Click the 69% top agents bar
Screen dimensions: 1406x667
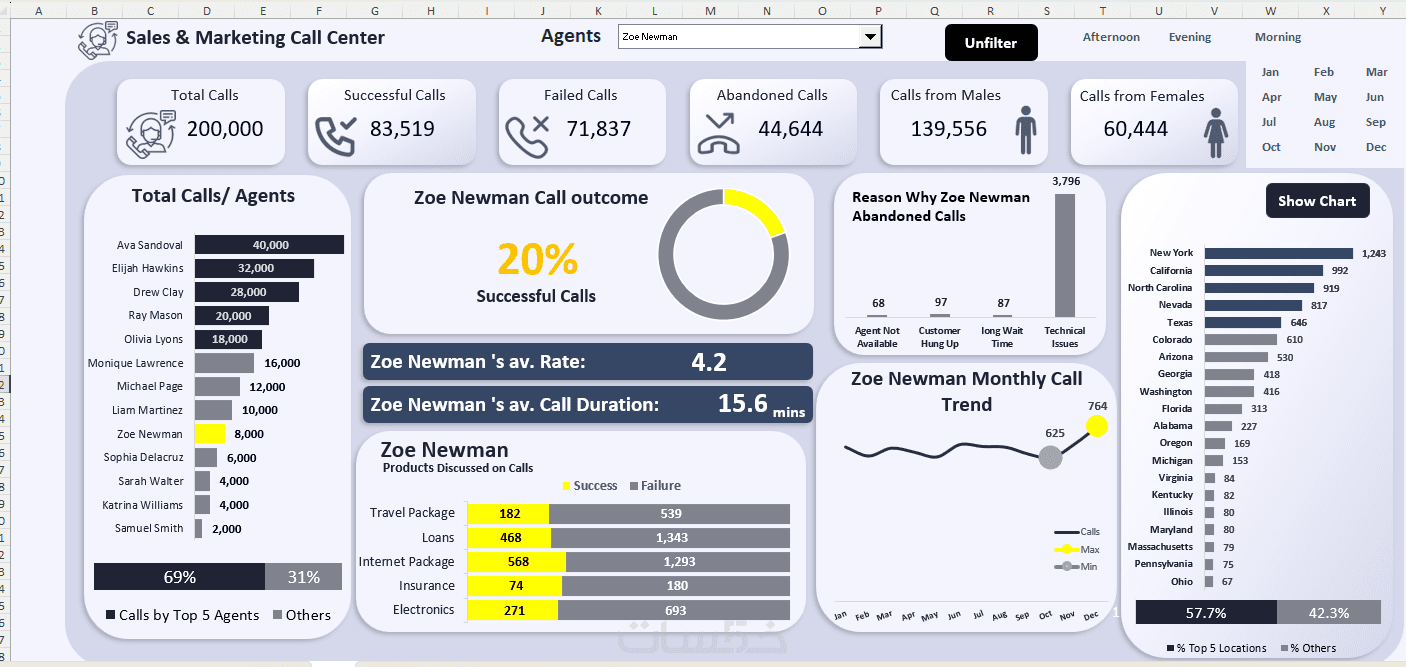(179, 577)
